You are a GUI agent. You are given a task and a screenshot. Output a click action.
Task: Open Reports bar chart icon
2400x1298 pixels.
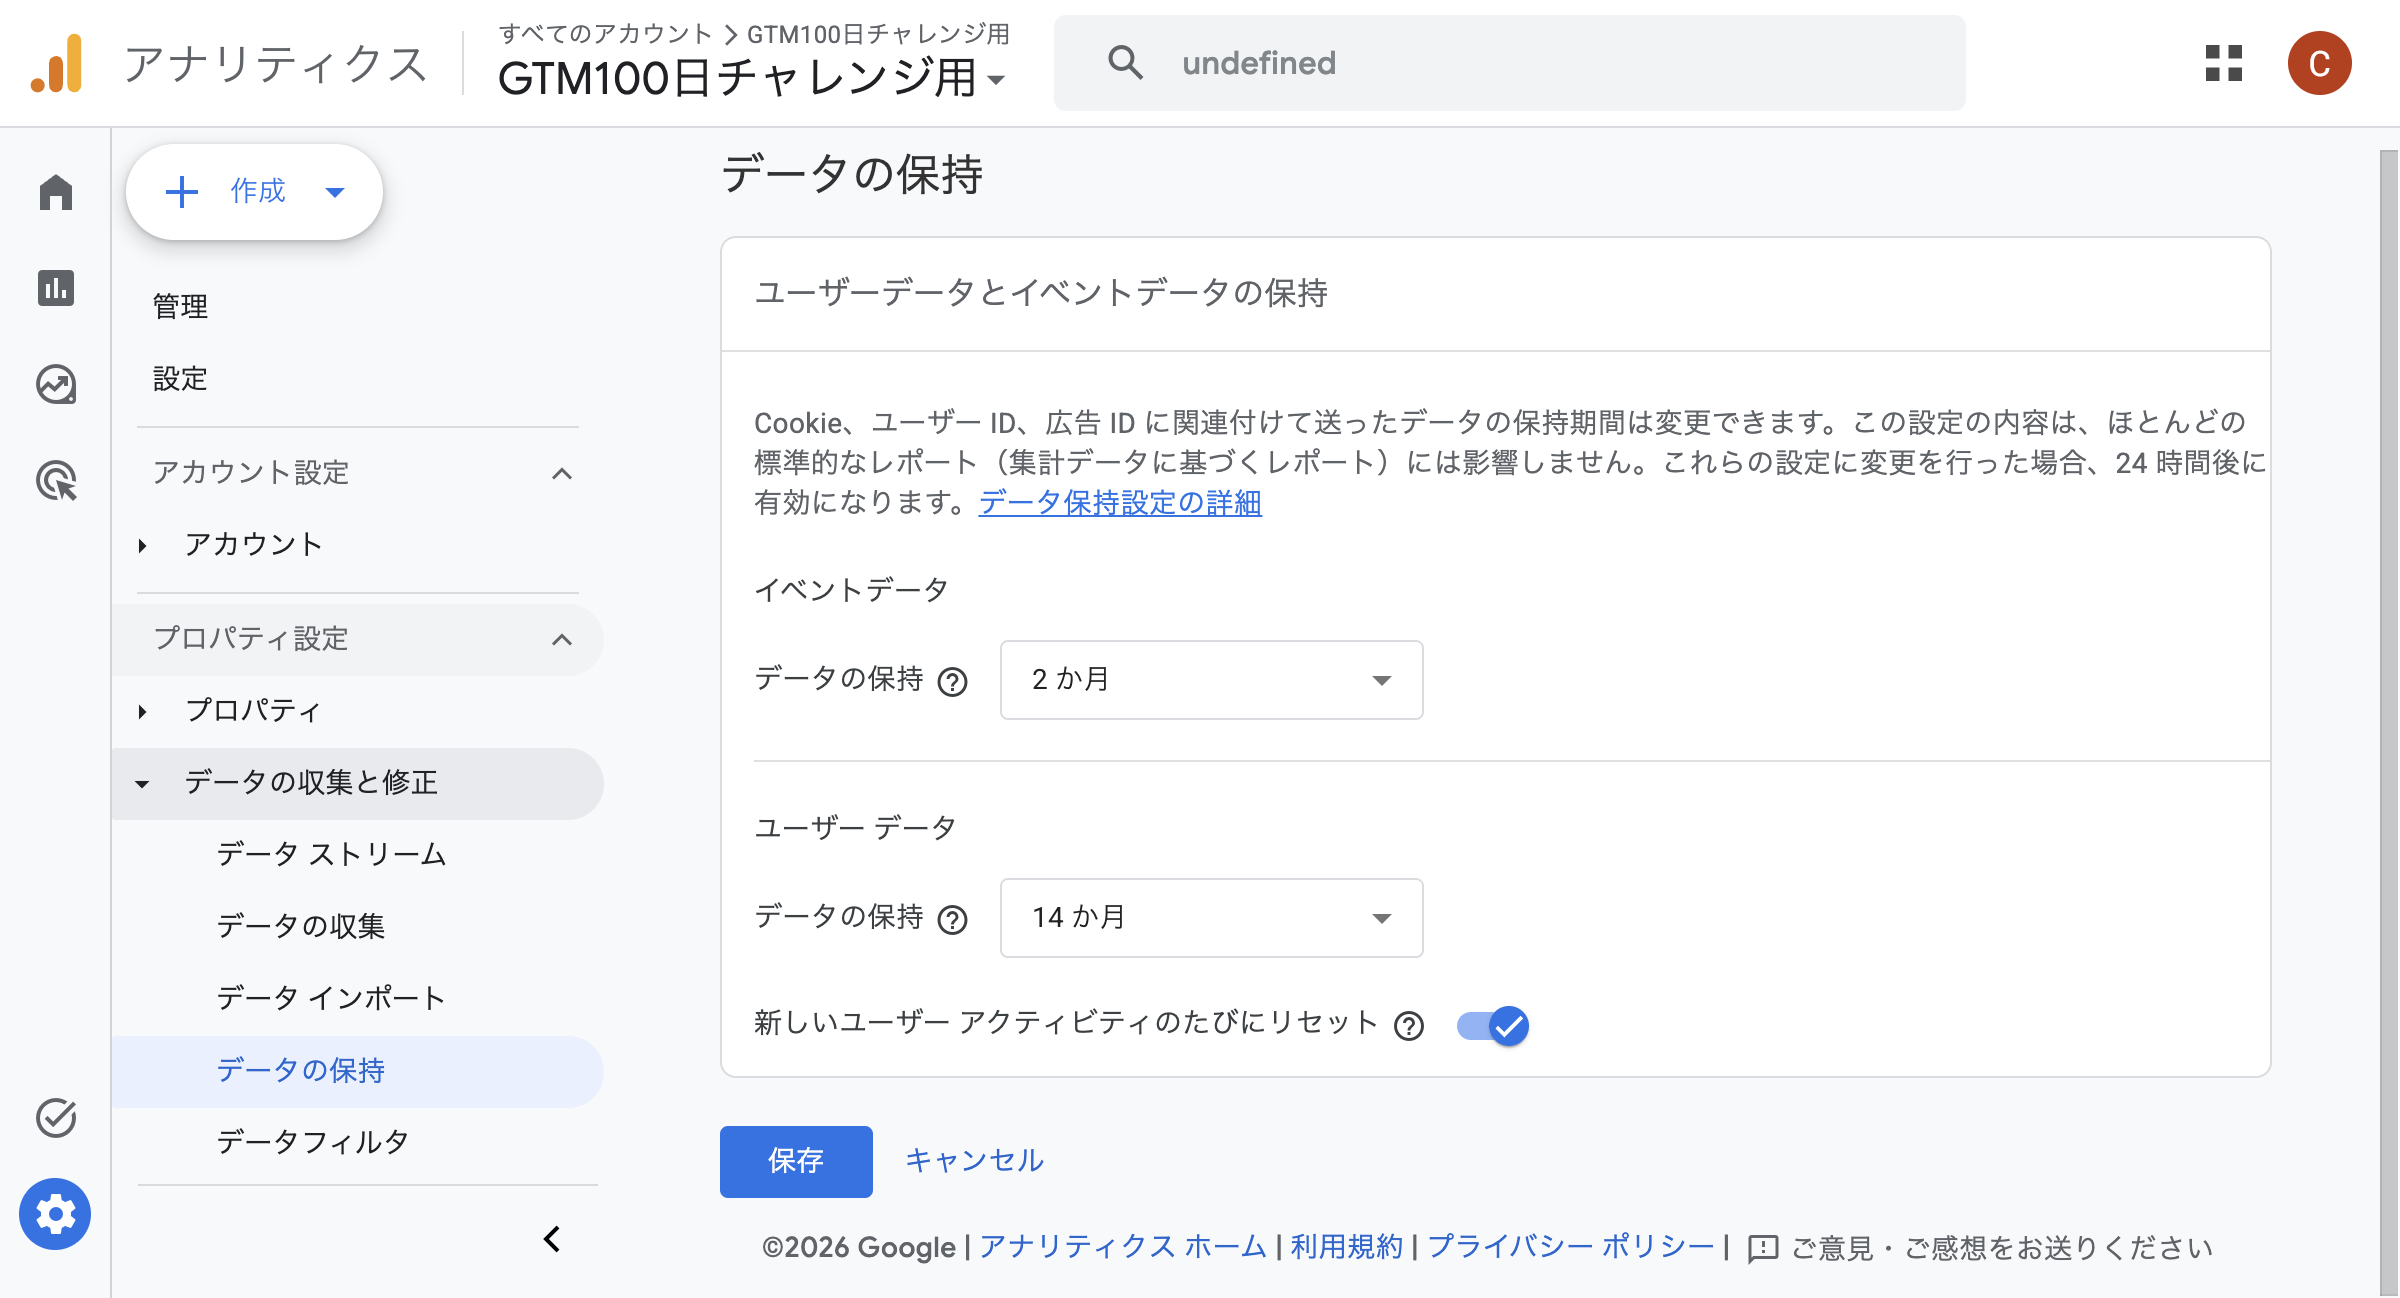56,288
